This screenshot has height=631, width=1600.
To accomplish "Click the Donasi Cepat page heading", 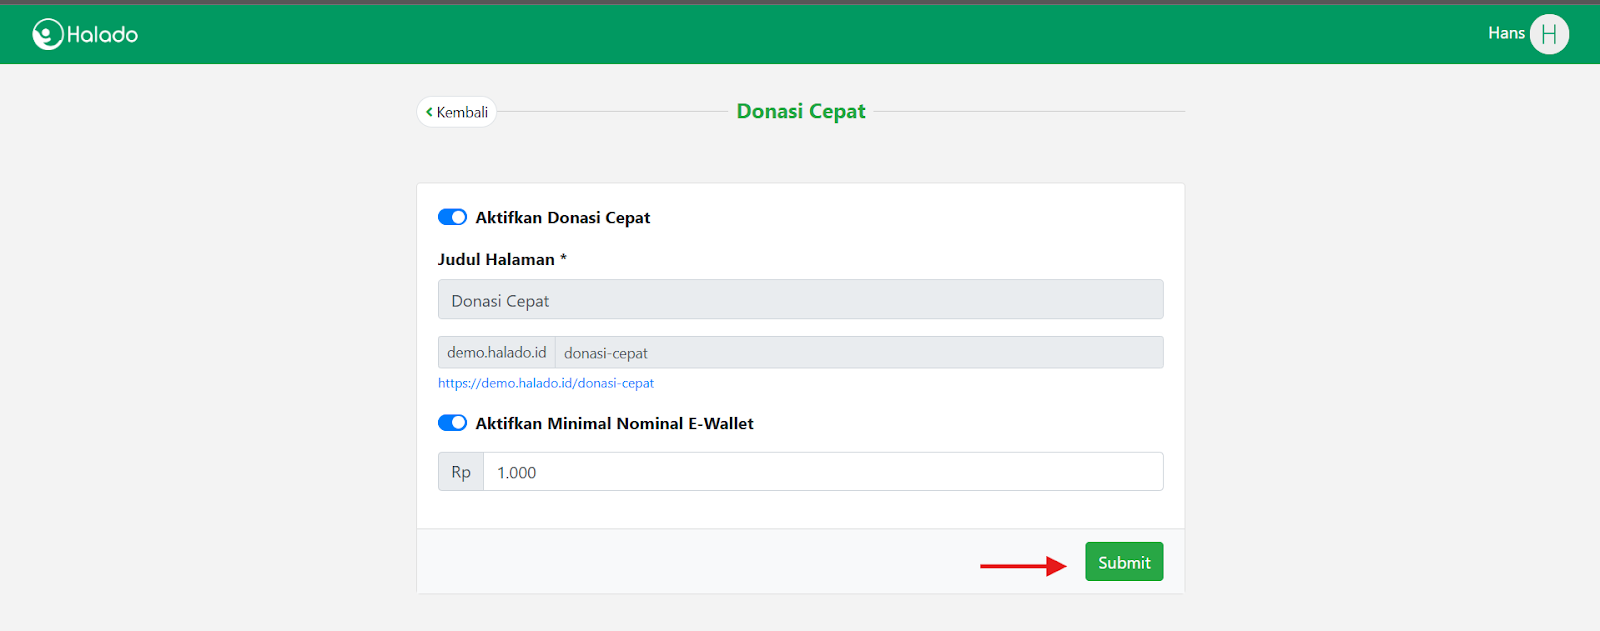I will tap(800, 111).
